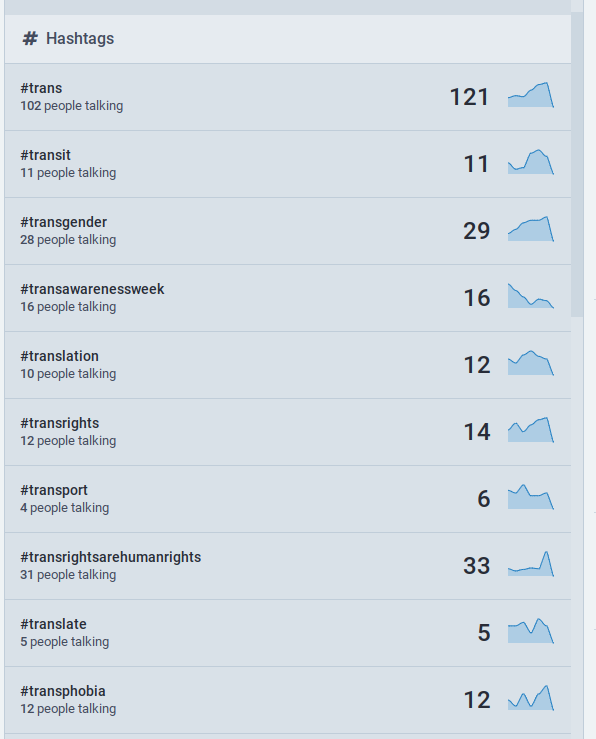Image resolution: width=596 pixels, height=739 pixels.
Task: Open the #transport hashtag
Action: pyautogui.click(x=54, y=490)
